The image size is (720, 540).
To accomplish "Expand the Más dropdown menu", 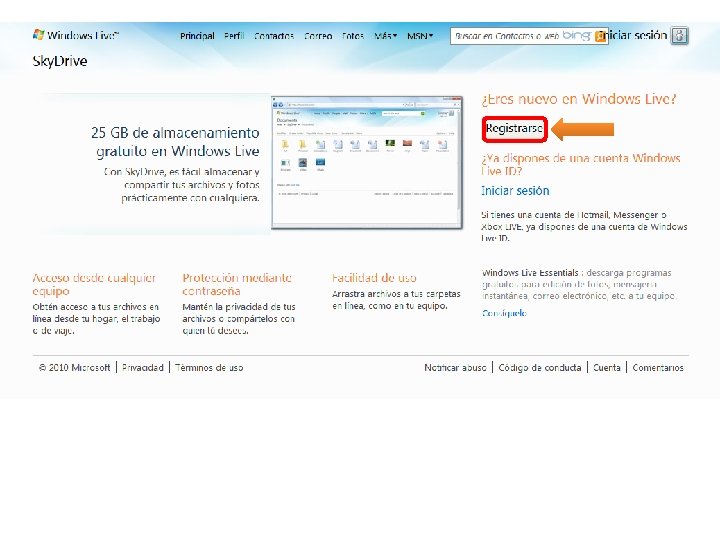I will (385, 36).
